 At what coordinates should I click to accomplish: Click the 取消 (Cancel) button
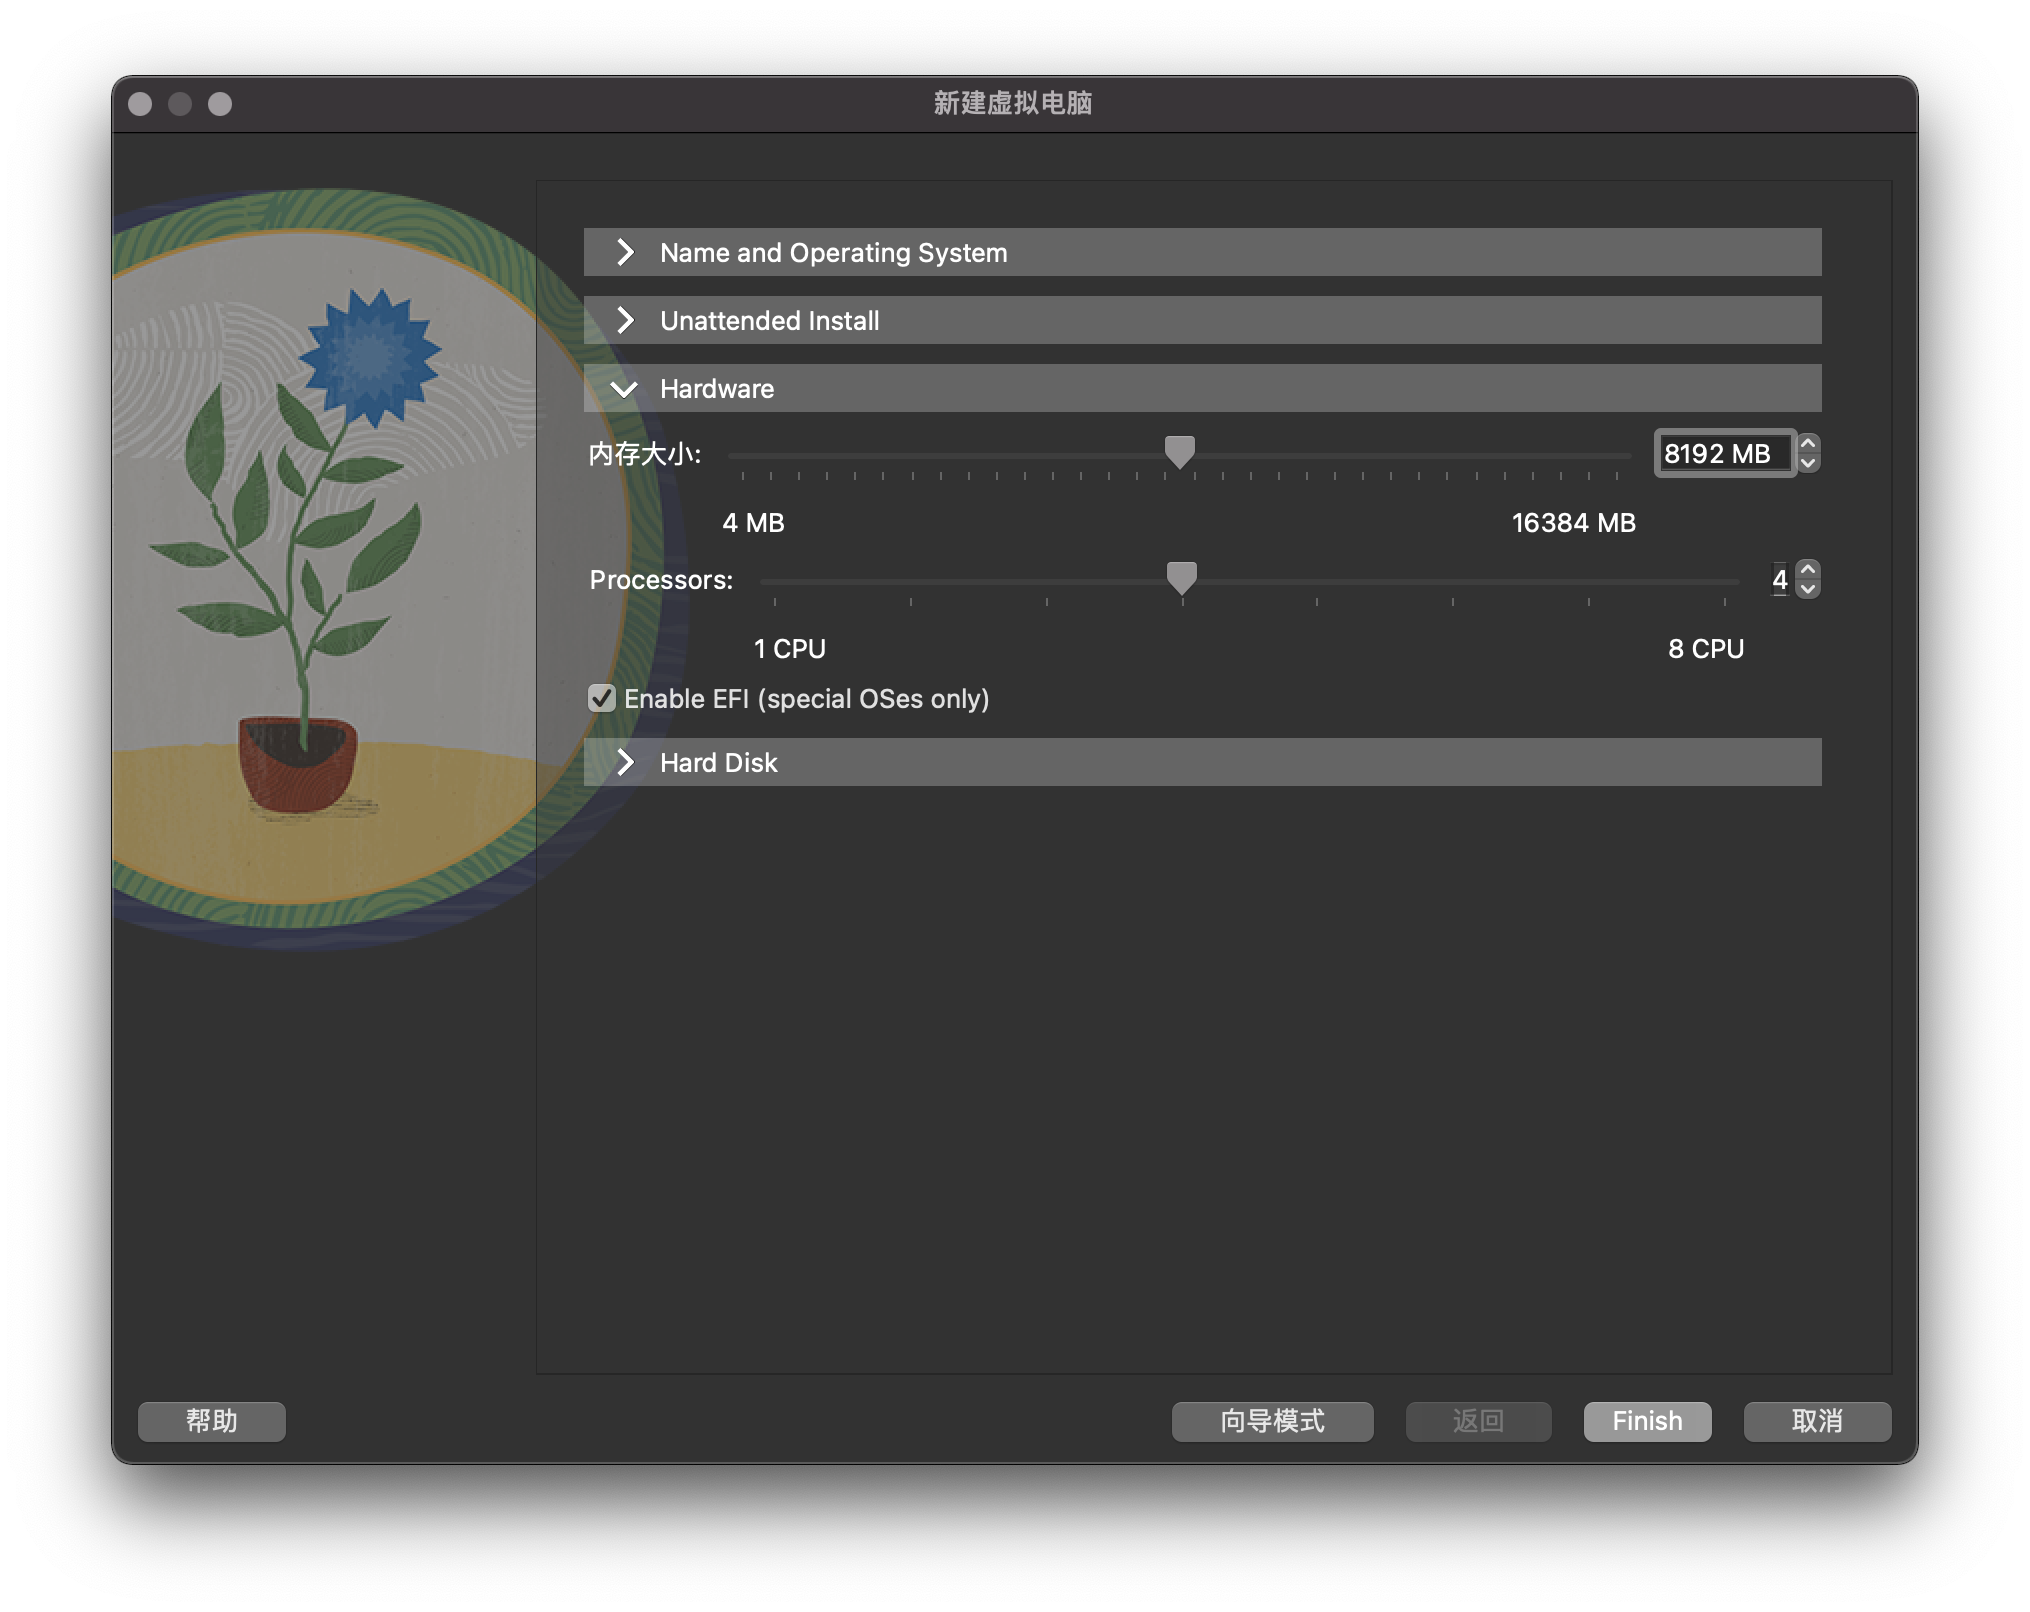(1817, 1421)
